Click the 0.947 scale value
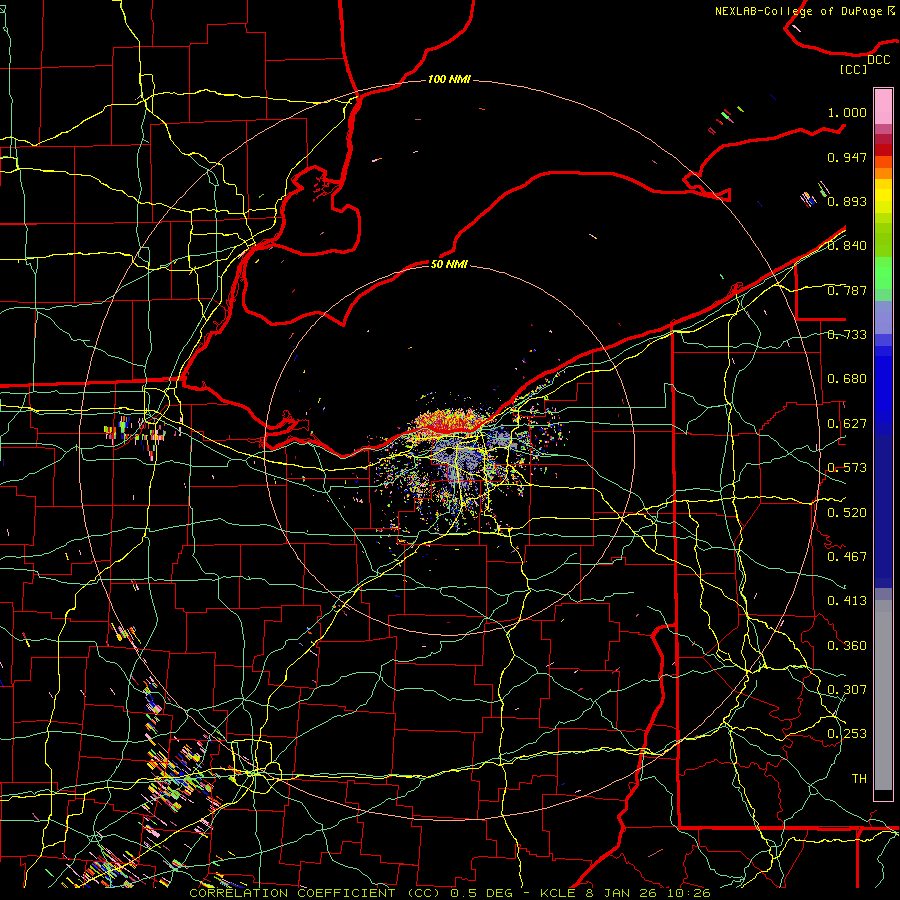This screenshot has width=900, height=900. tap(847, 157)
